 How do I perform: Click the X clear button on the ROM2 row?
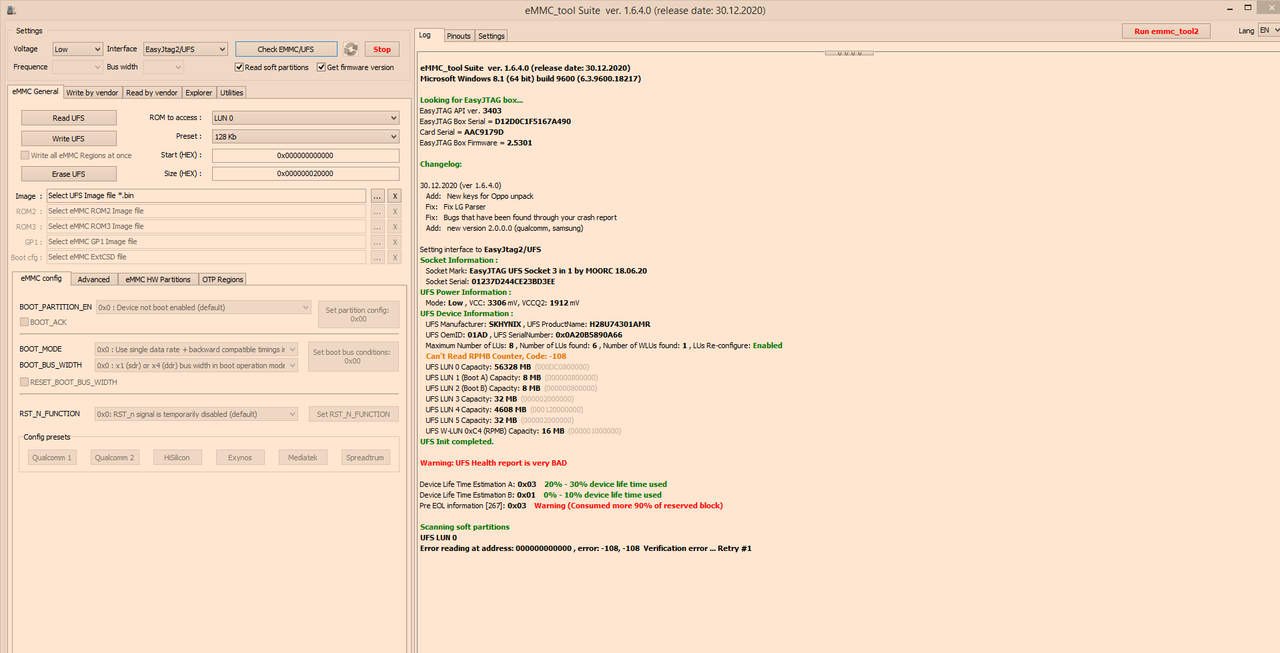[394, 211]
